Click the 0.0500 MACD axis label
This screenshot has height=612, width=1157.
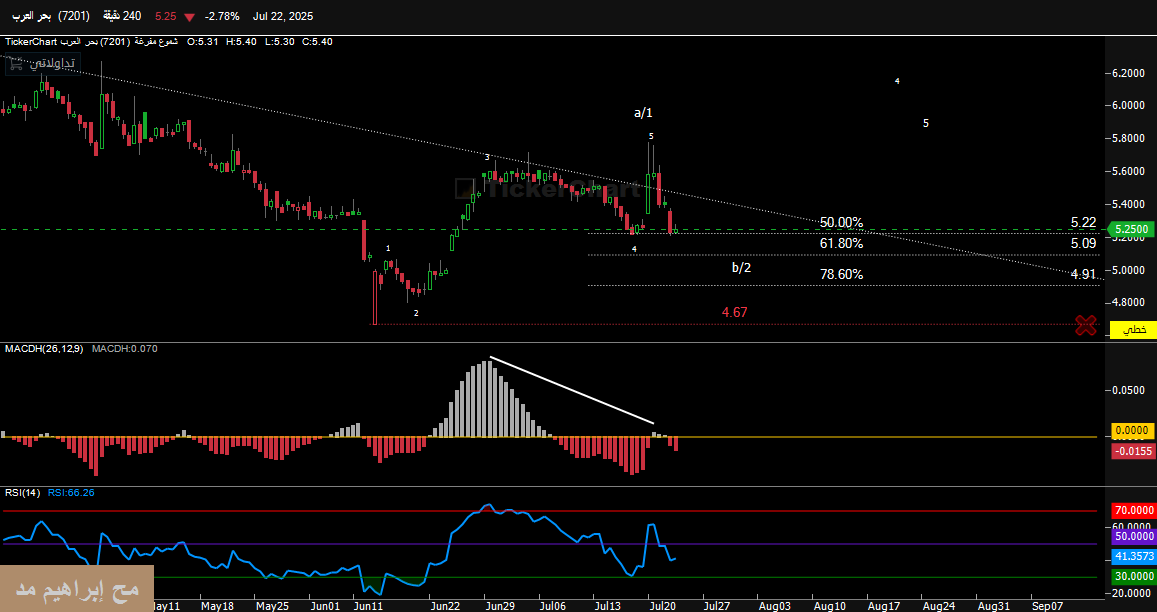1128,390
